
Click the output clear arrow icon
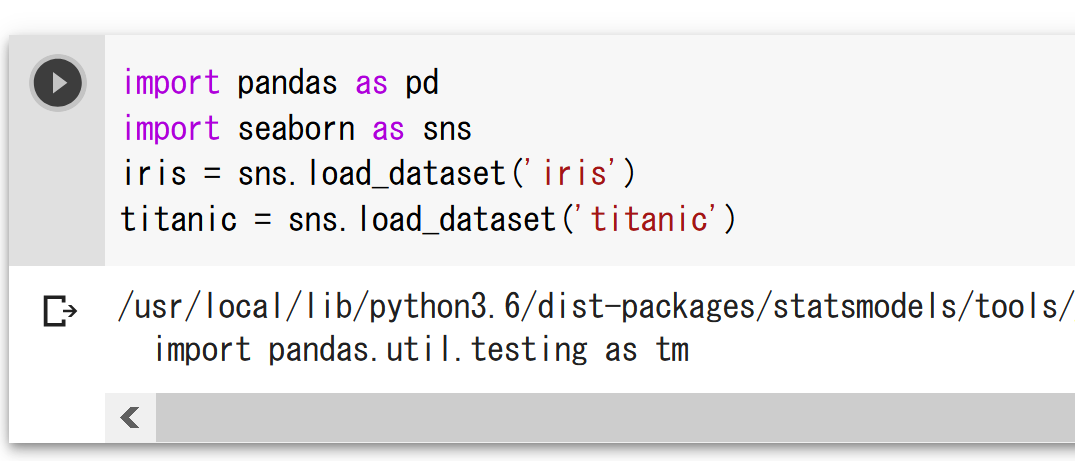(60, 311)
